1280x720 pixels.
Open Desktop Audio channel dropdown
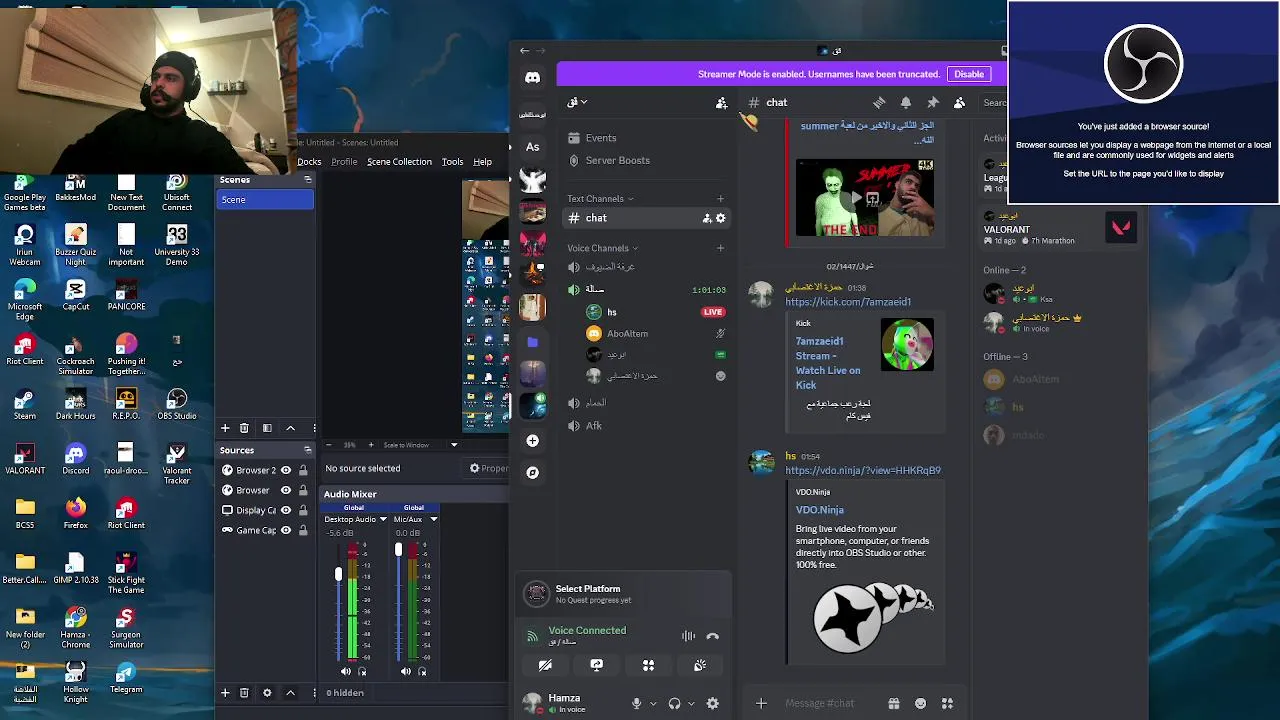[382, 520]
